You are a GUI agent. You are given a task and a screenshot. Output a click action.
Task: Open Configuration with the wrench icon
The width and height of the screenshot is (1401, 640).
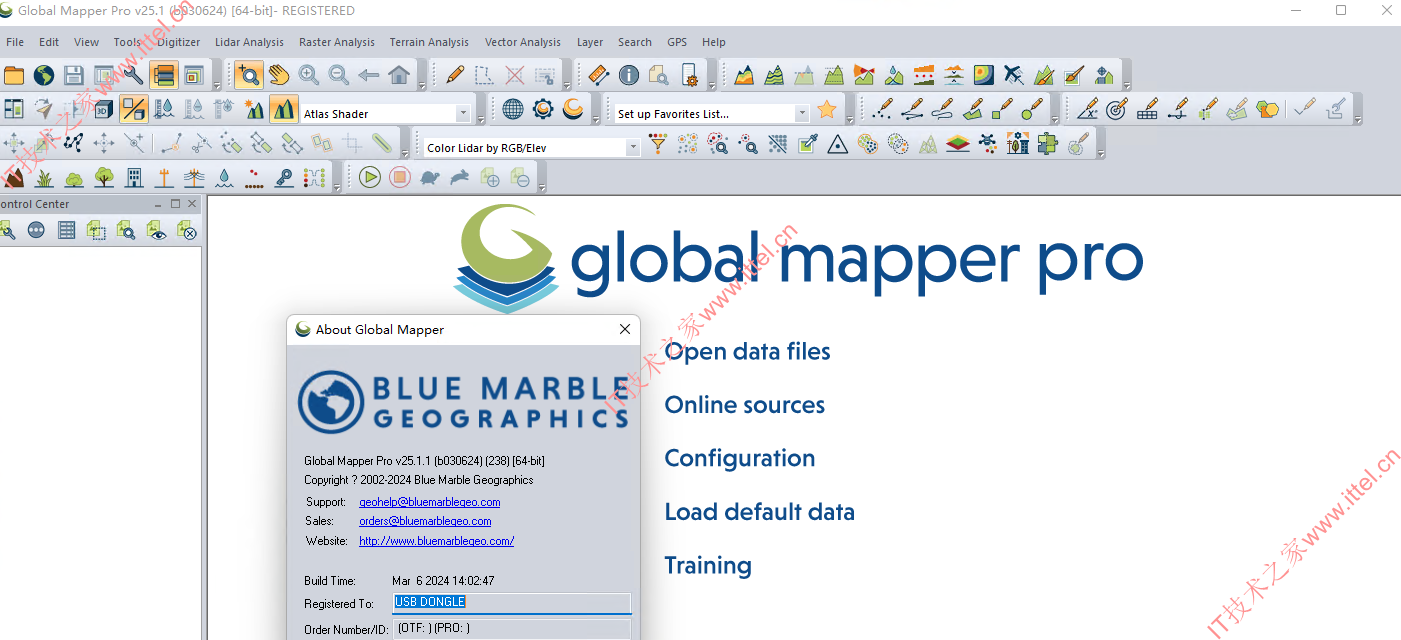click(x=134, y=75)
